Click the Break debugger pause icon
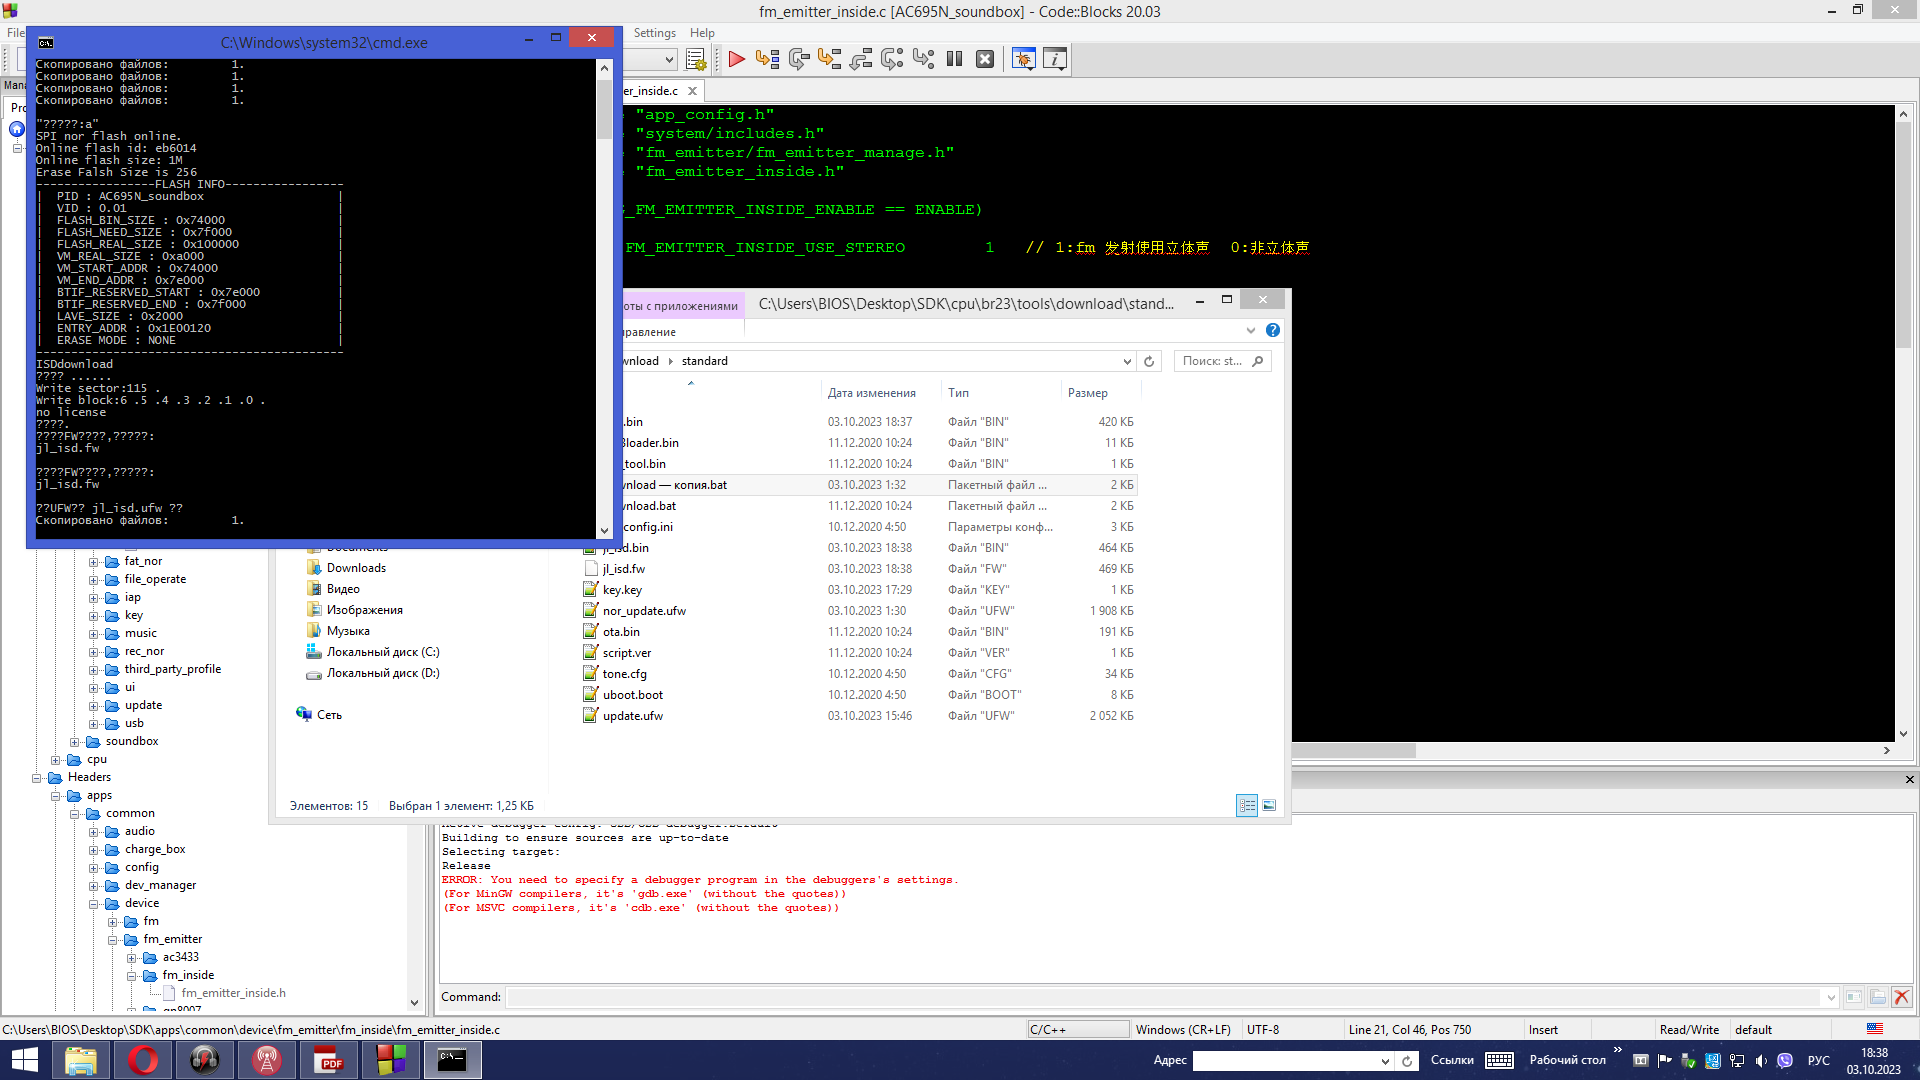The image size is (1920, 1080). (x=954, y=59)
